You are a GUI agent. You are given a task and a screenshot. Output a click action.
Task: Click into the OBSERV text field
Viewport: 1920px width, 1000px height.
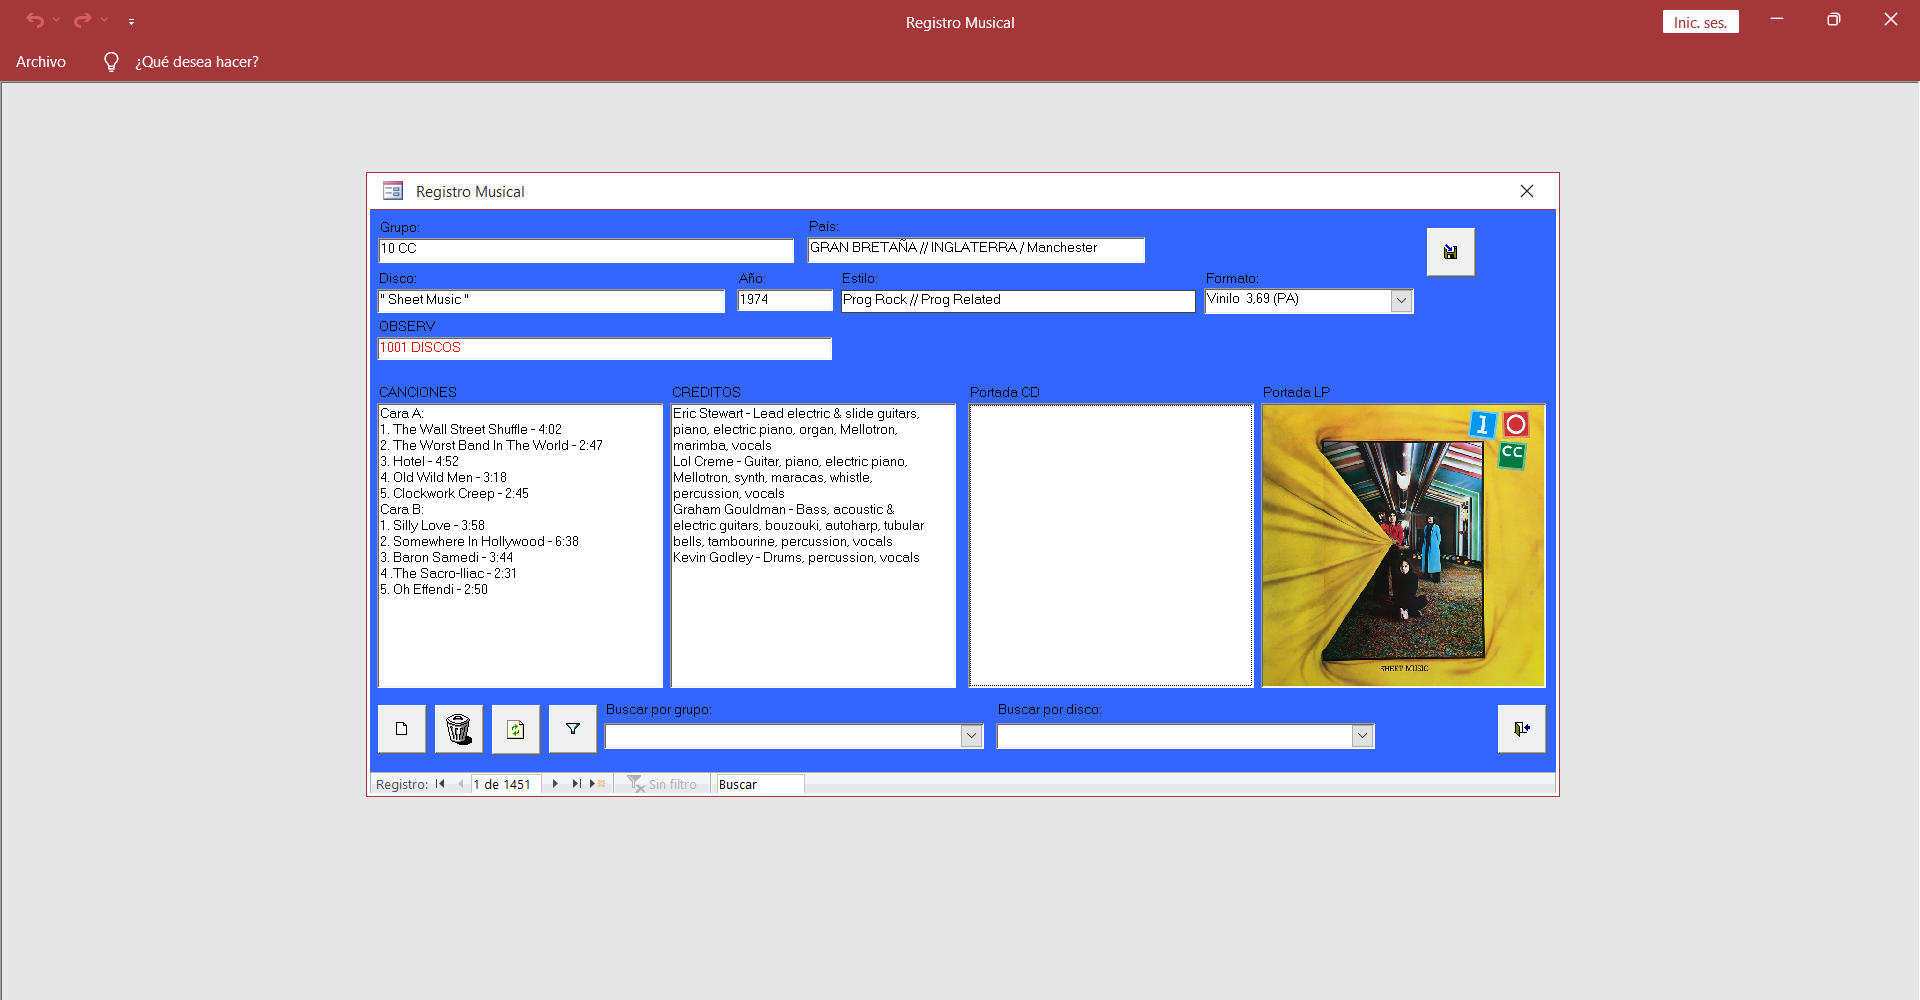604,348
